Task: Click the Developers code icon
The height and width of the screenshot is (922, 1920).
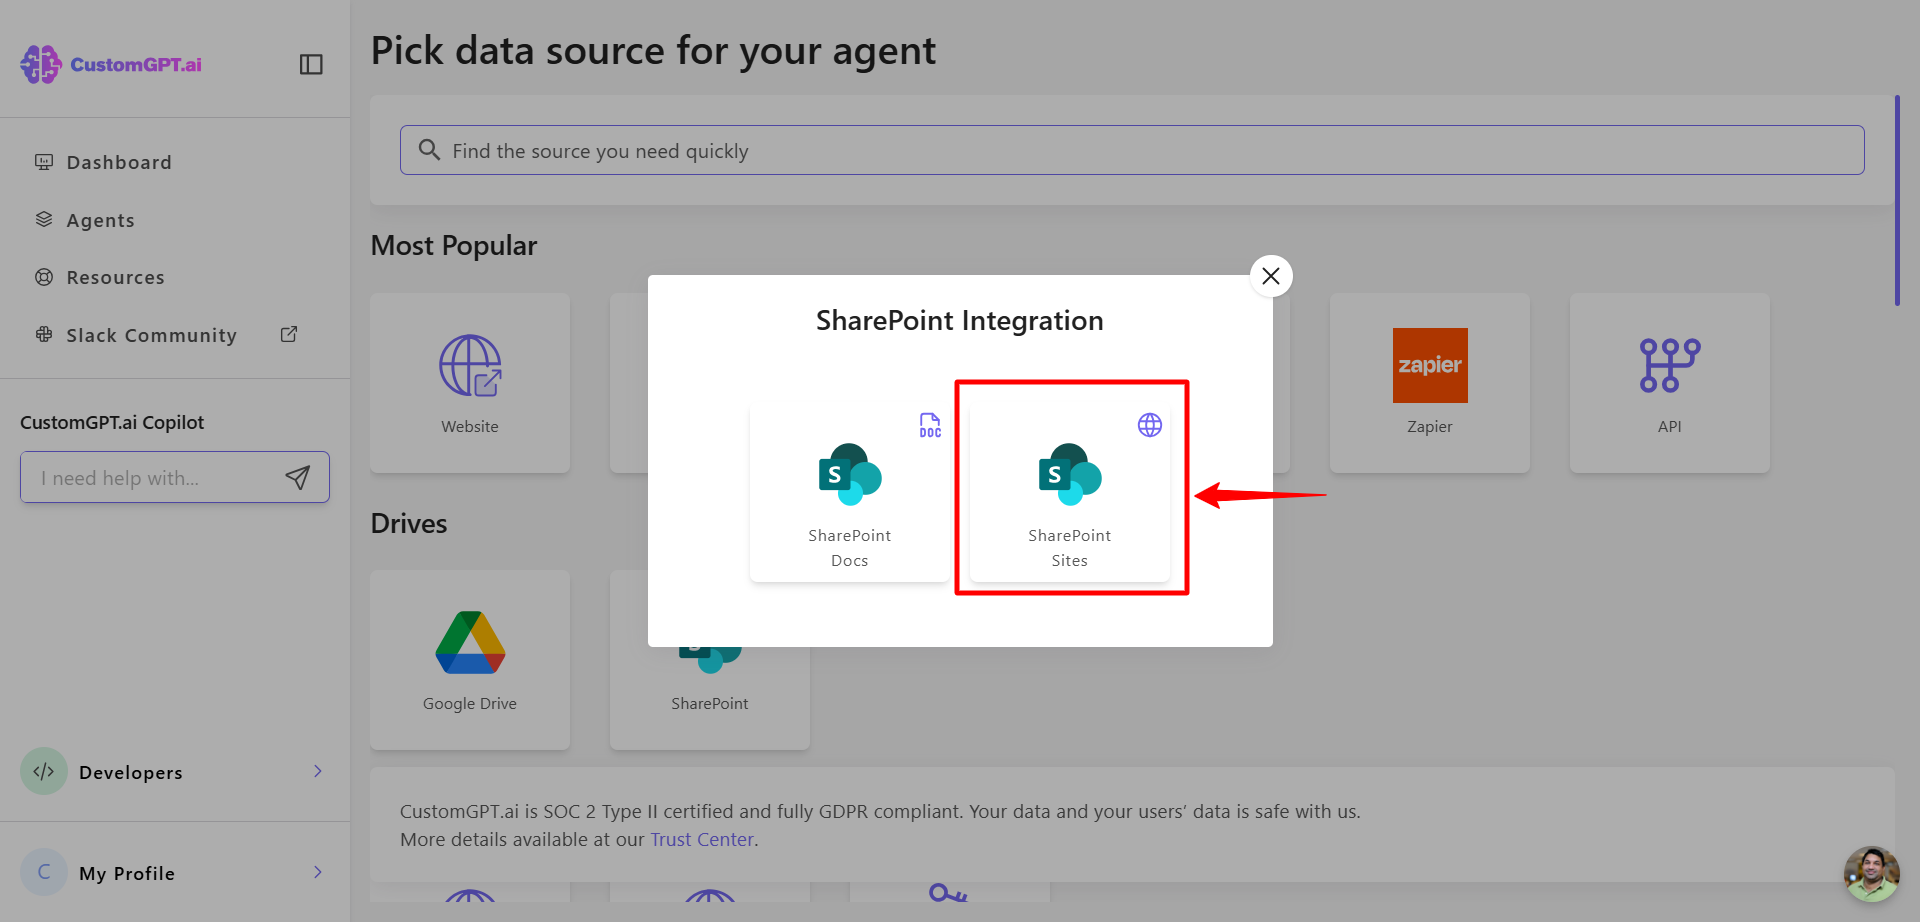Action: [x=44, y=771]
